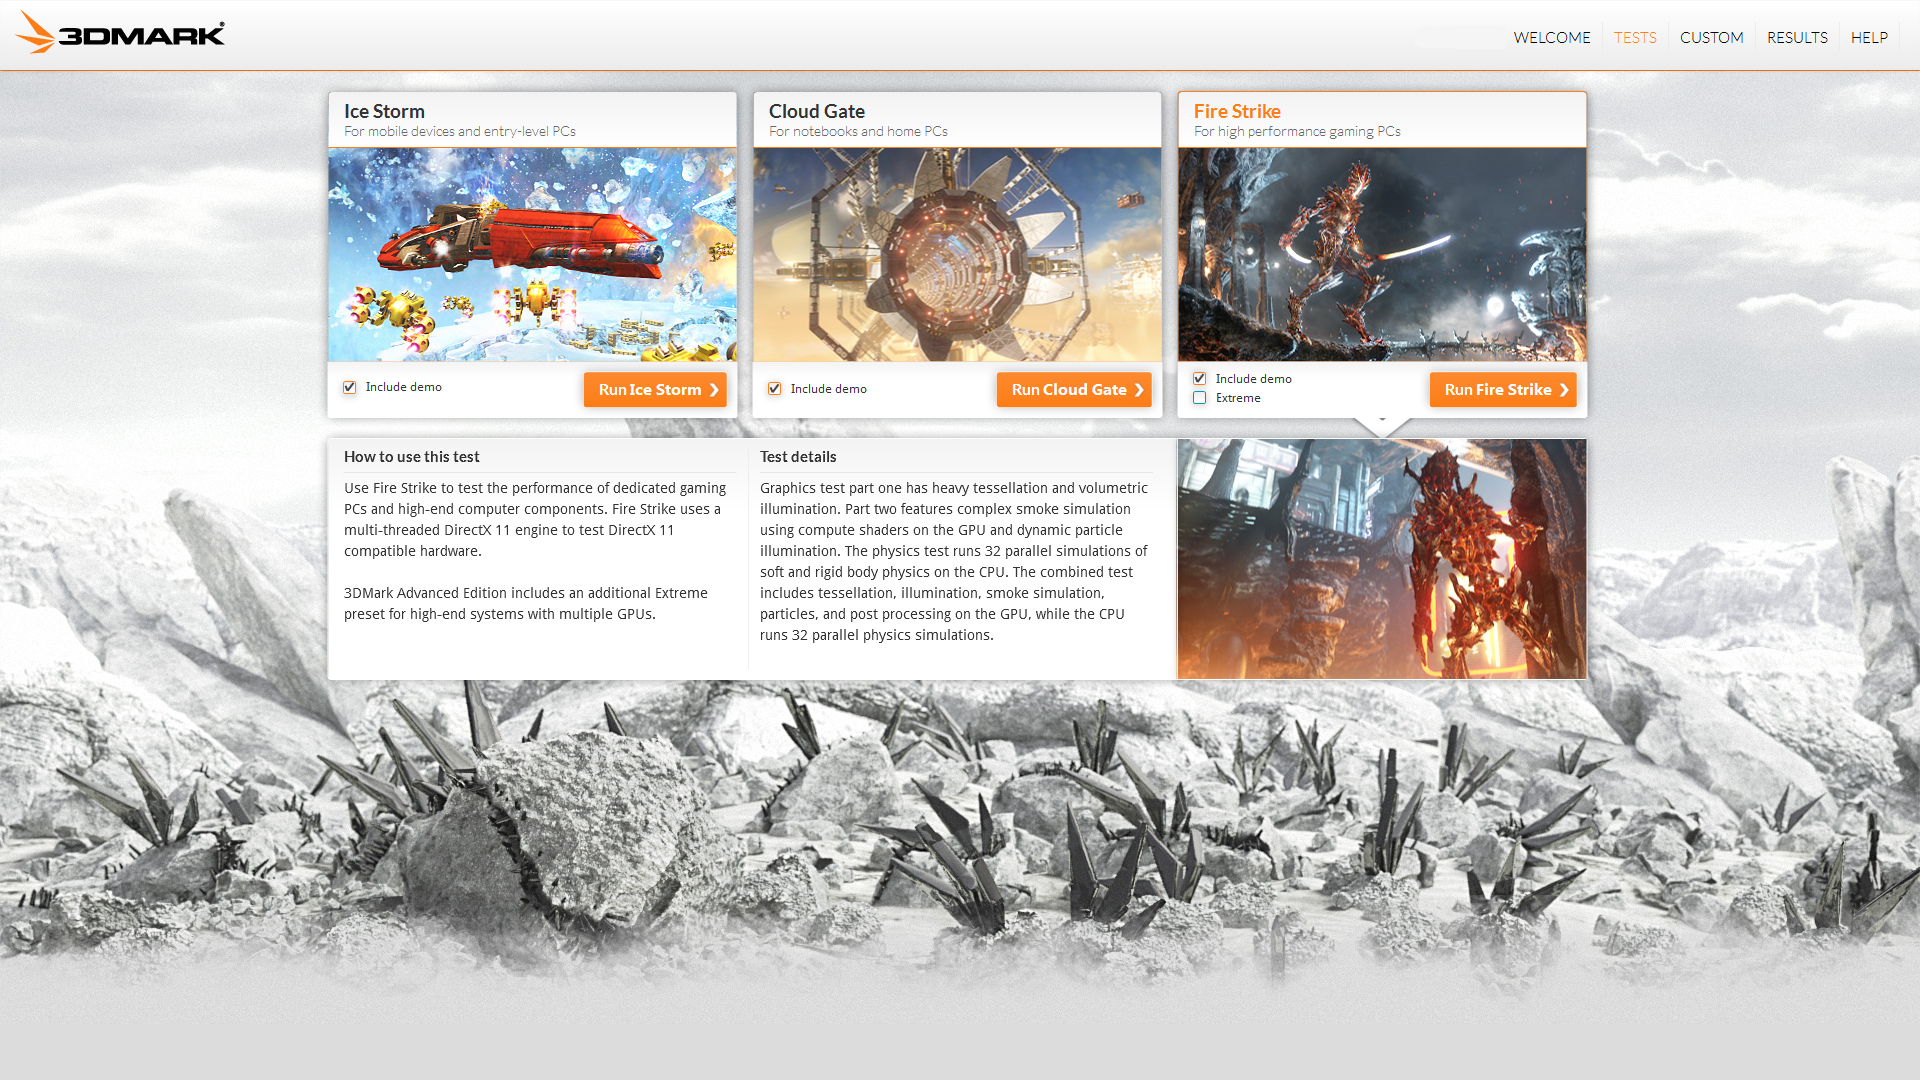Collapse the Fire Strike card title
1920x1080 pixels.
(1237, 111)
